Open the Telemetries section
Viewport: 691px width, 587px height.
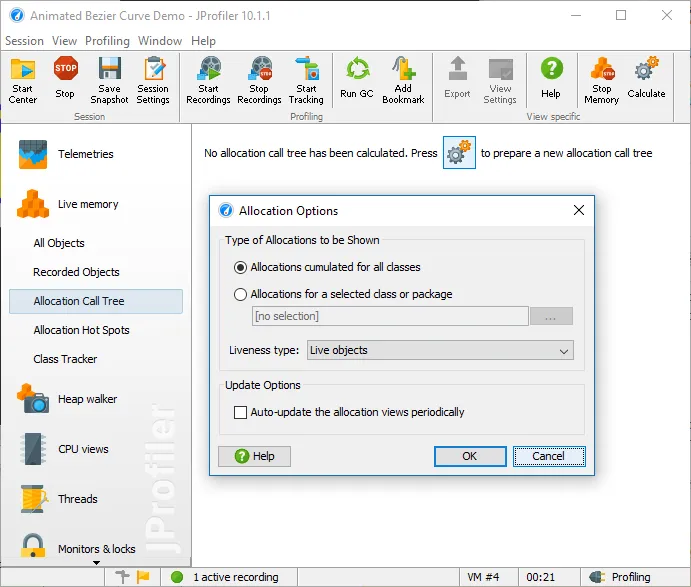coord(66,154)
